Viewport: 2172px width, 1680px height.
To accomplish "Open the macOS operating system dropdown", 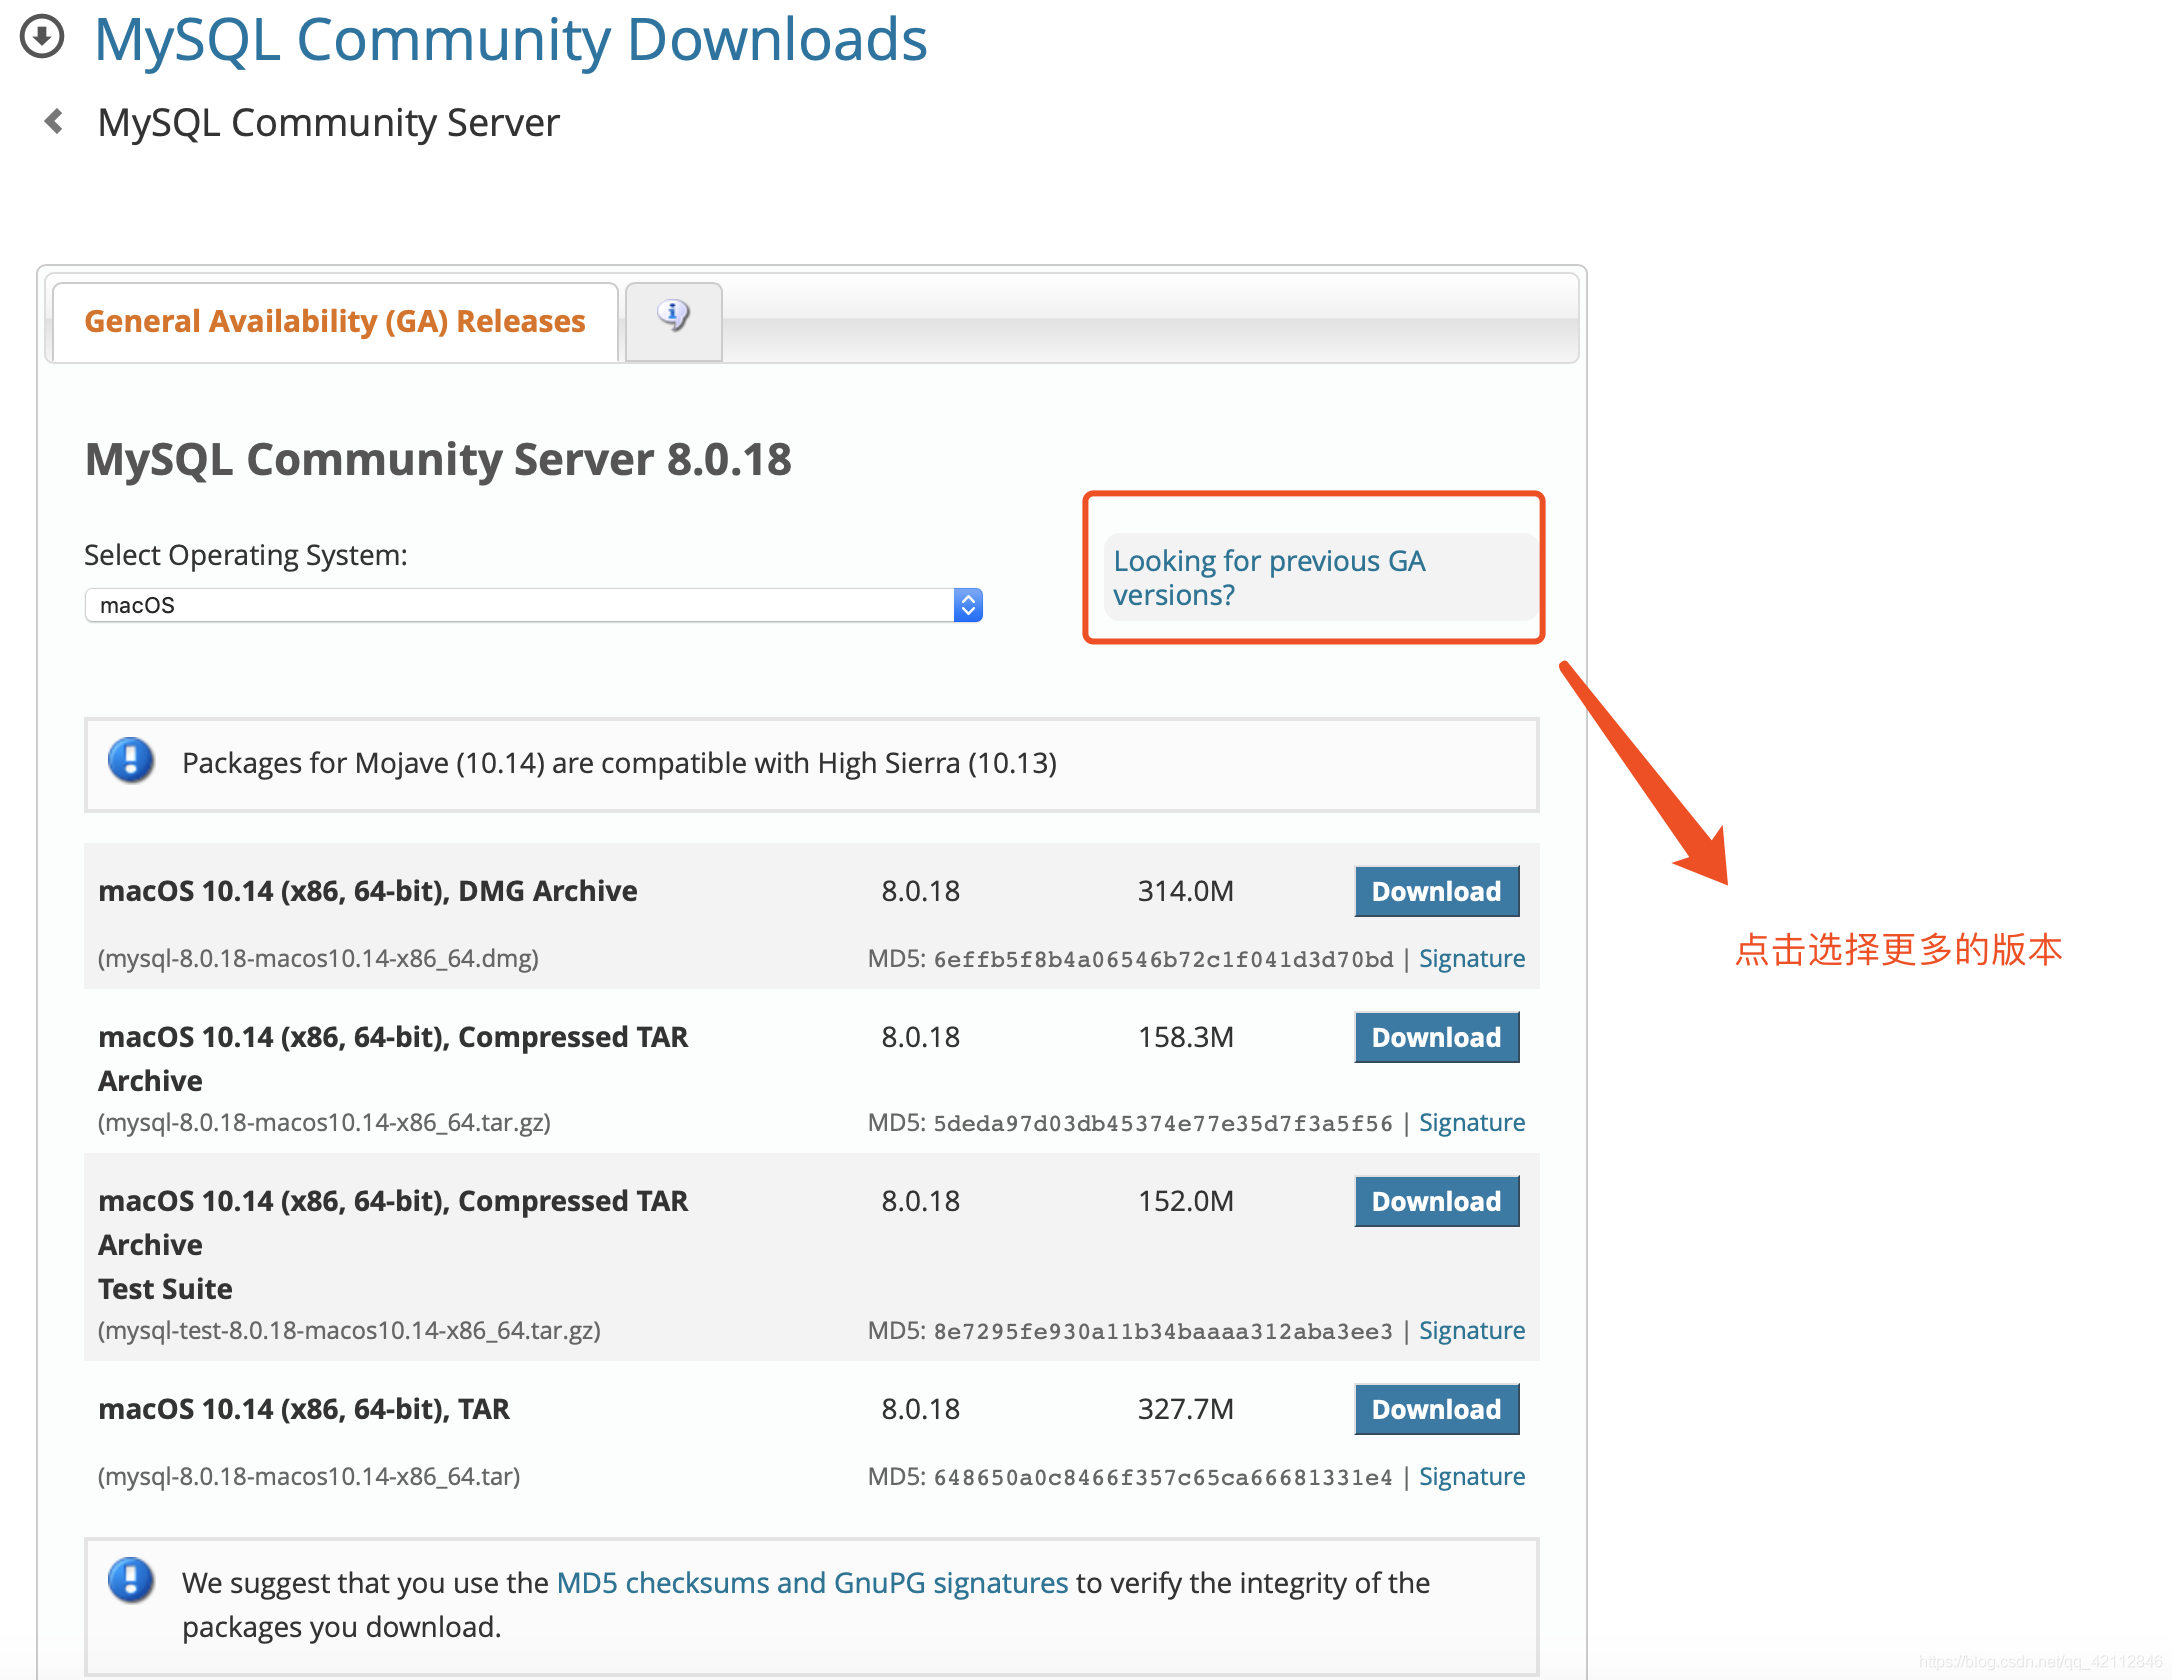I will (533, 605).
